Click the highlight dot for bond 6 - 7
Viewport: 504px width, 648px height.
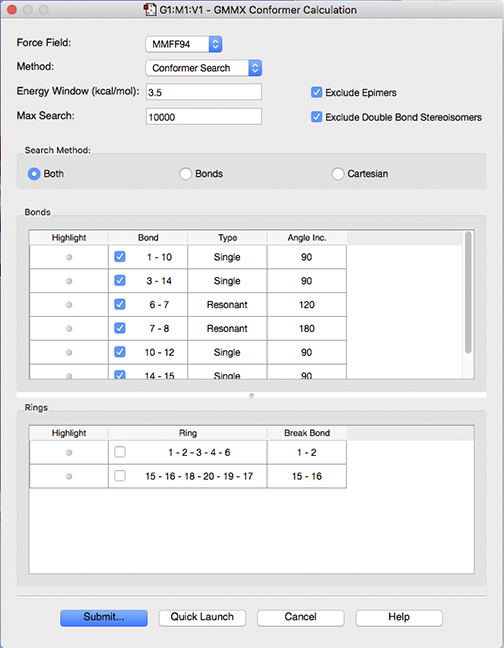tap(69, 305)
